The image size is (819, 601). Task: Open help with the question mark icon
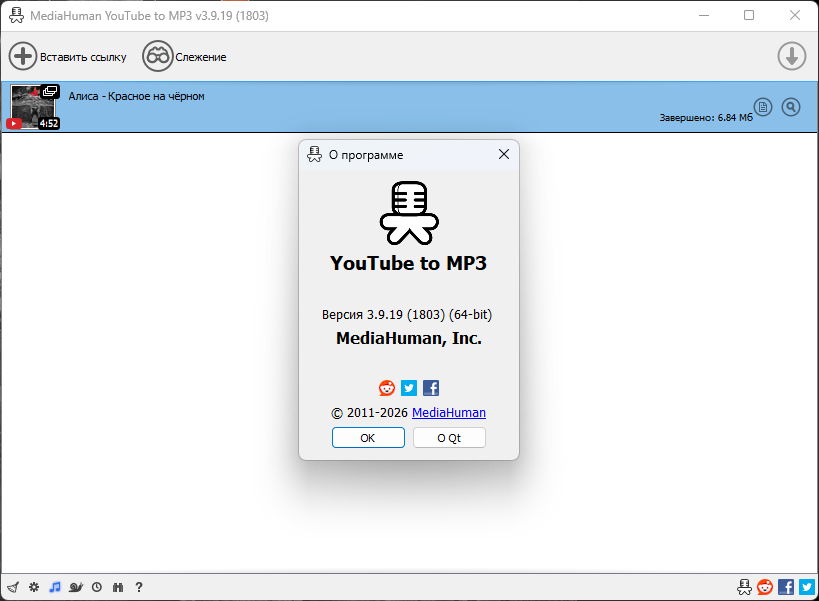point(139,587)
